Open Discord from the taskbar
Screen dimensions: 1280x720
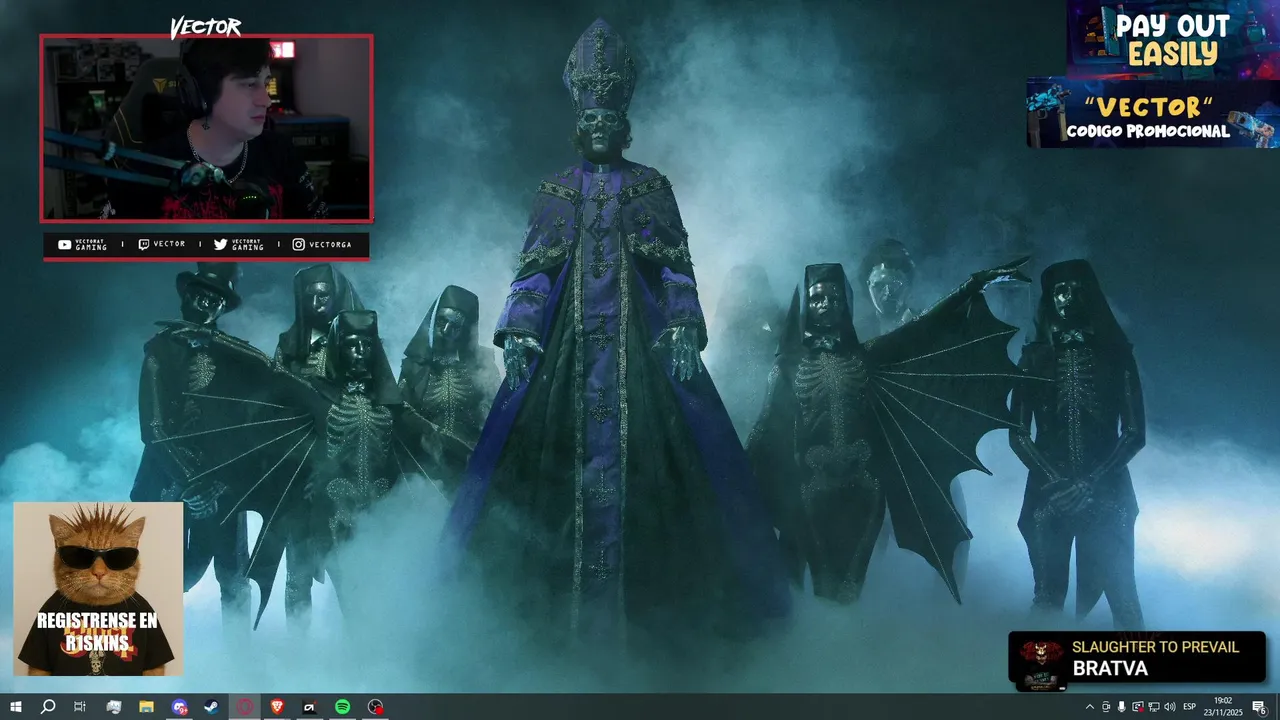pyautogui.click(x=179, y=707)
